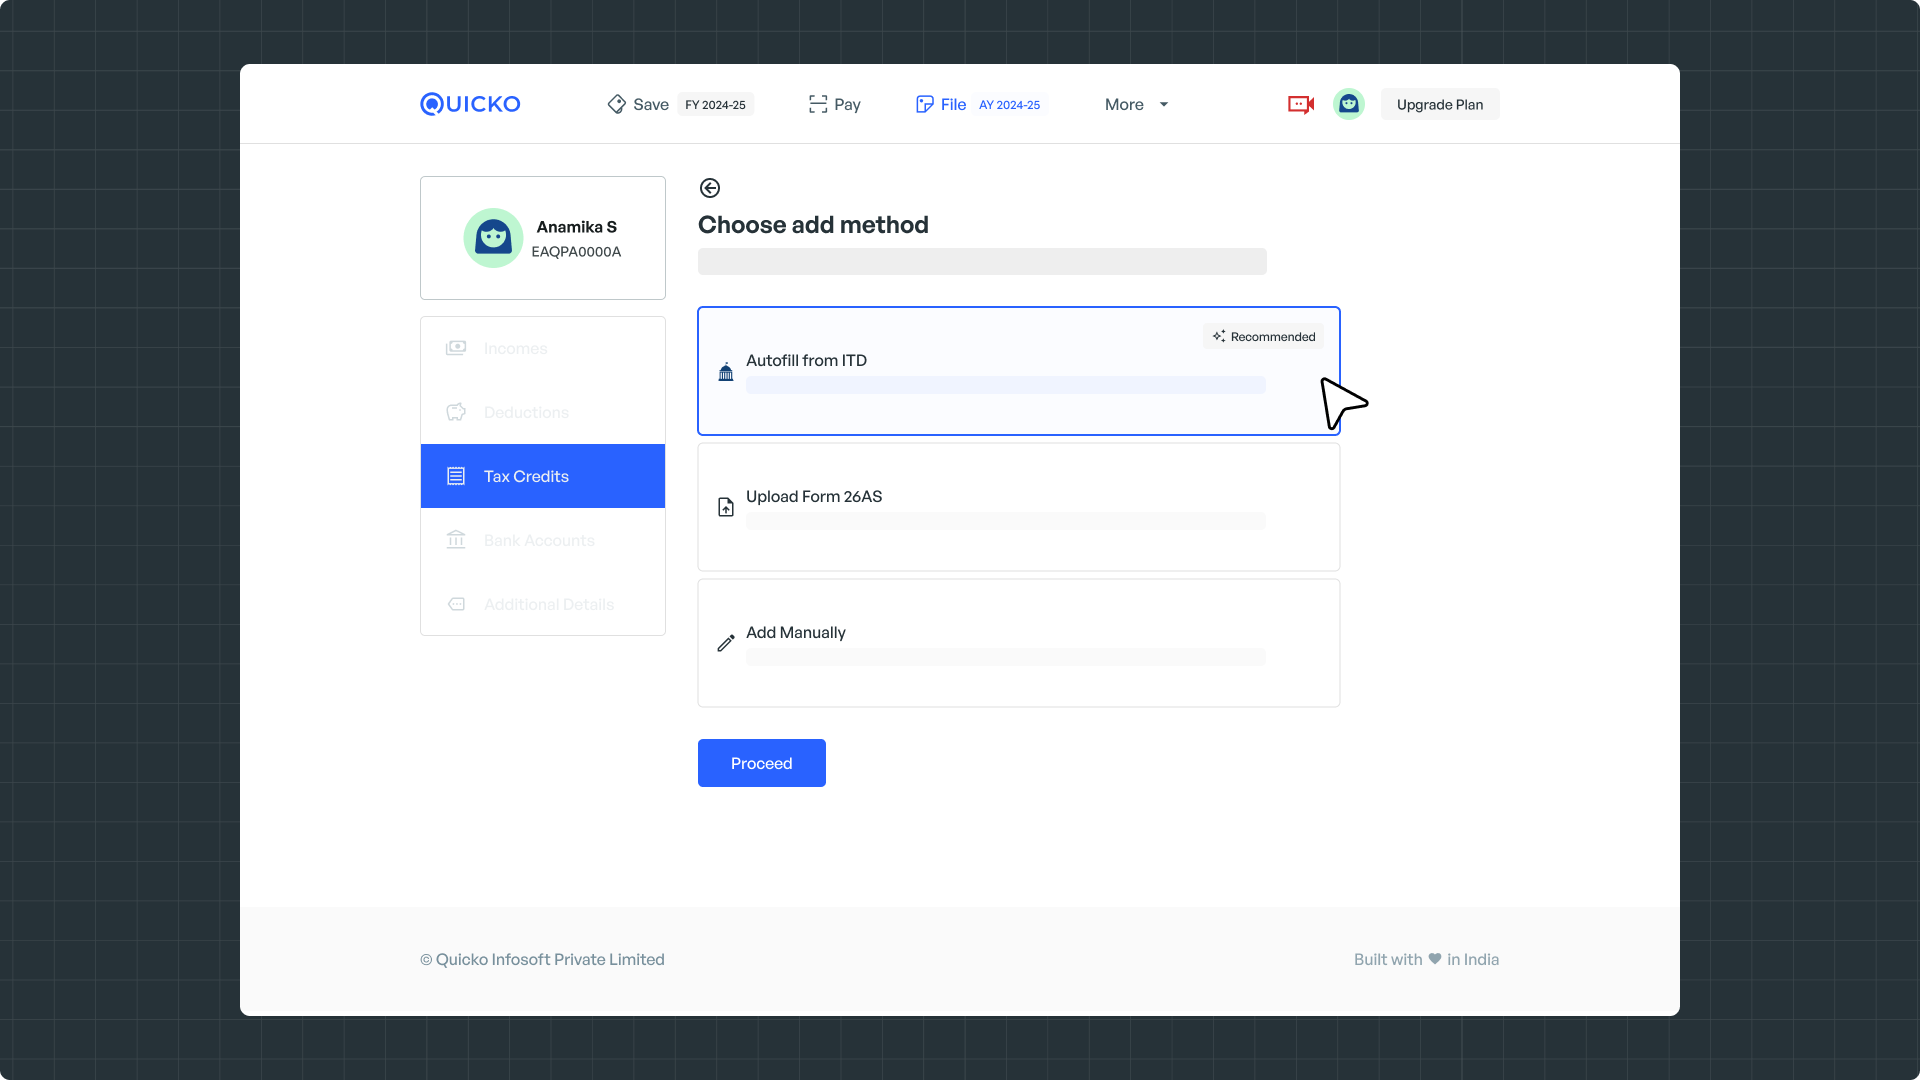
Task: Click the PAN EAQPA0000A text
Action: pos(576,252)
